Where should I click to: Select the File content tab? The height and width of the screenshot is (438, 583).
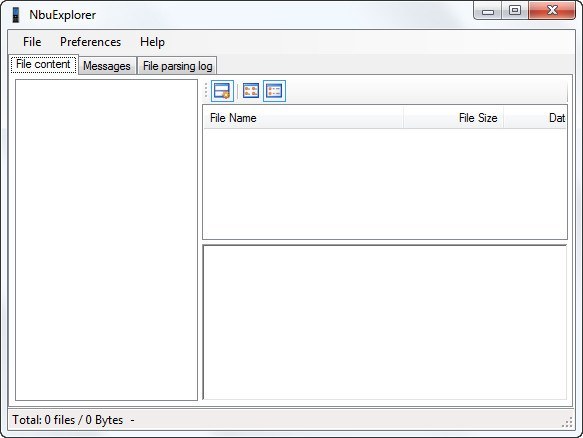[43, 64]
